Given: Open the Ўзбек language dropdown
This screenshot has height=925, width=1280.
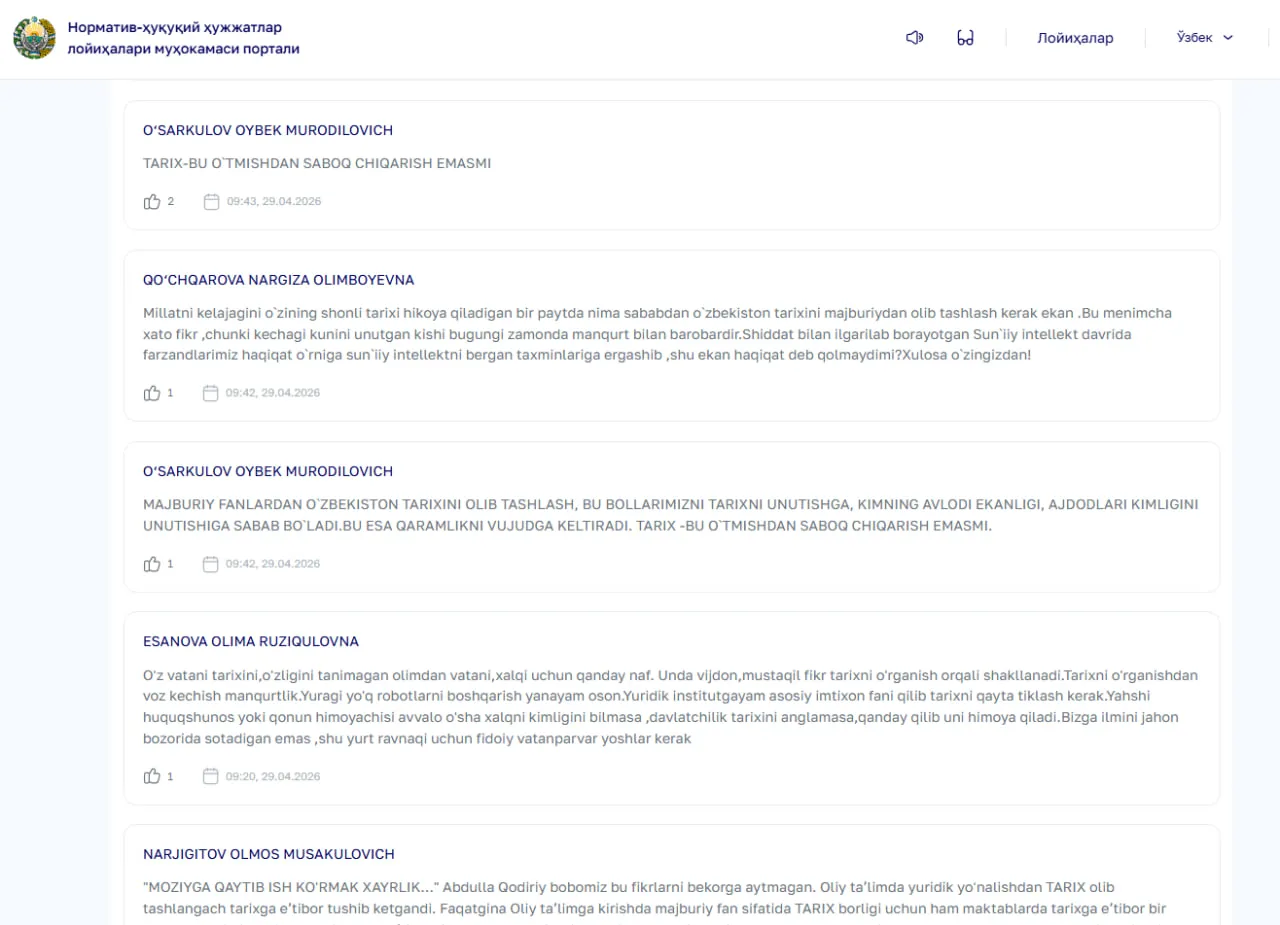Looking at the screenshot, I should pyautogui.click(x=1195, y=38).
